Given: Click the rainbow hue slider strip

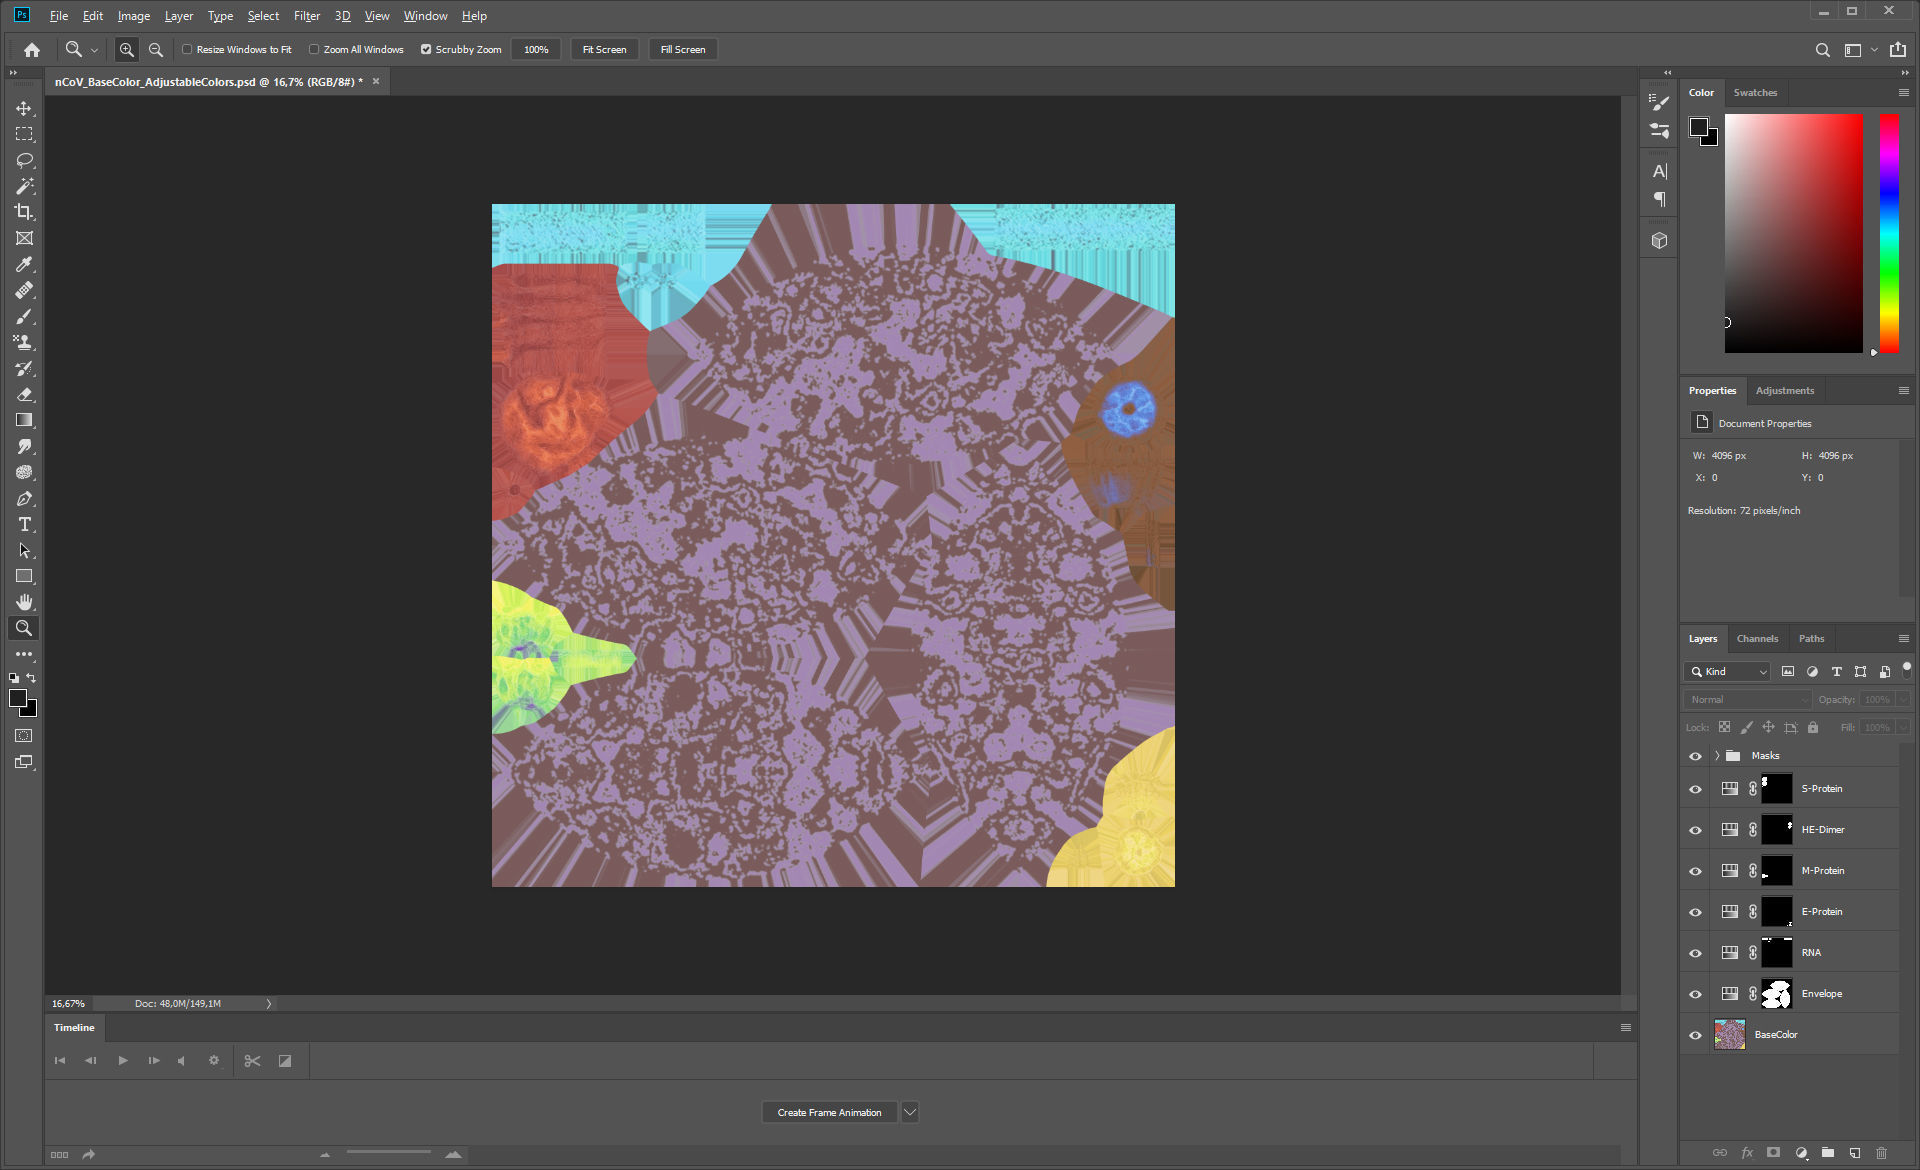Looking at the screenshot, I should [x=1888, y=233].
